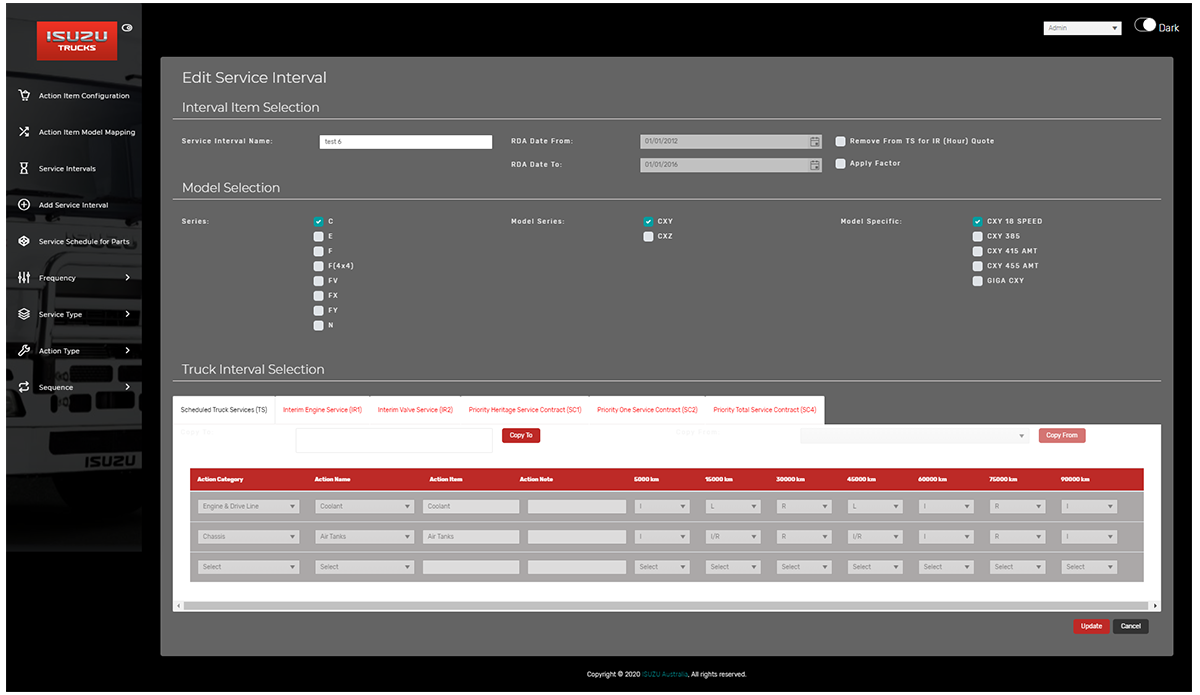This screenshot has height=695, width=1200.
Task: Switch to Interim Engine Service (IR1) tab
Action: (322, 410)
